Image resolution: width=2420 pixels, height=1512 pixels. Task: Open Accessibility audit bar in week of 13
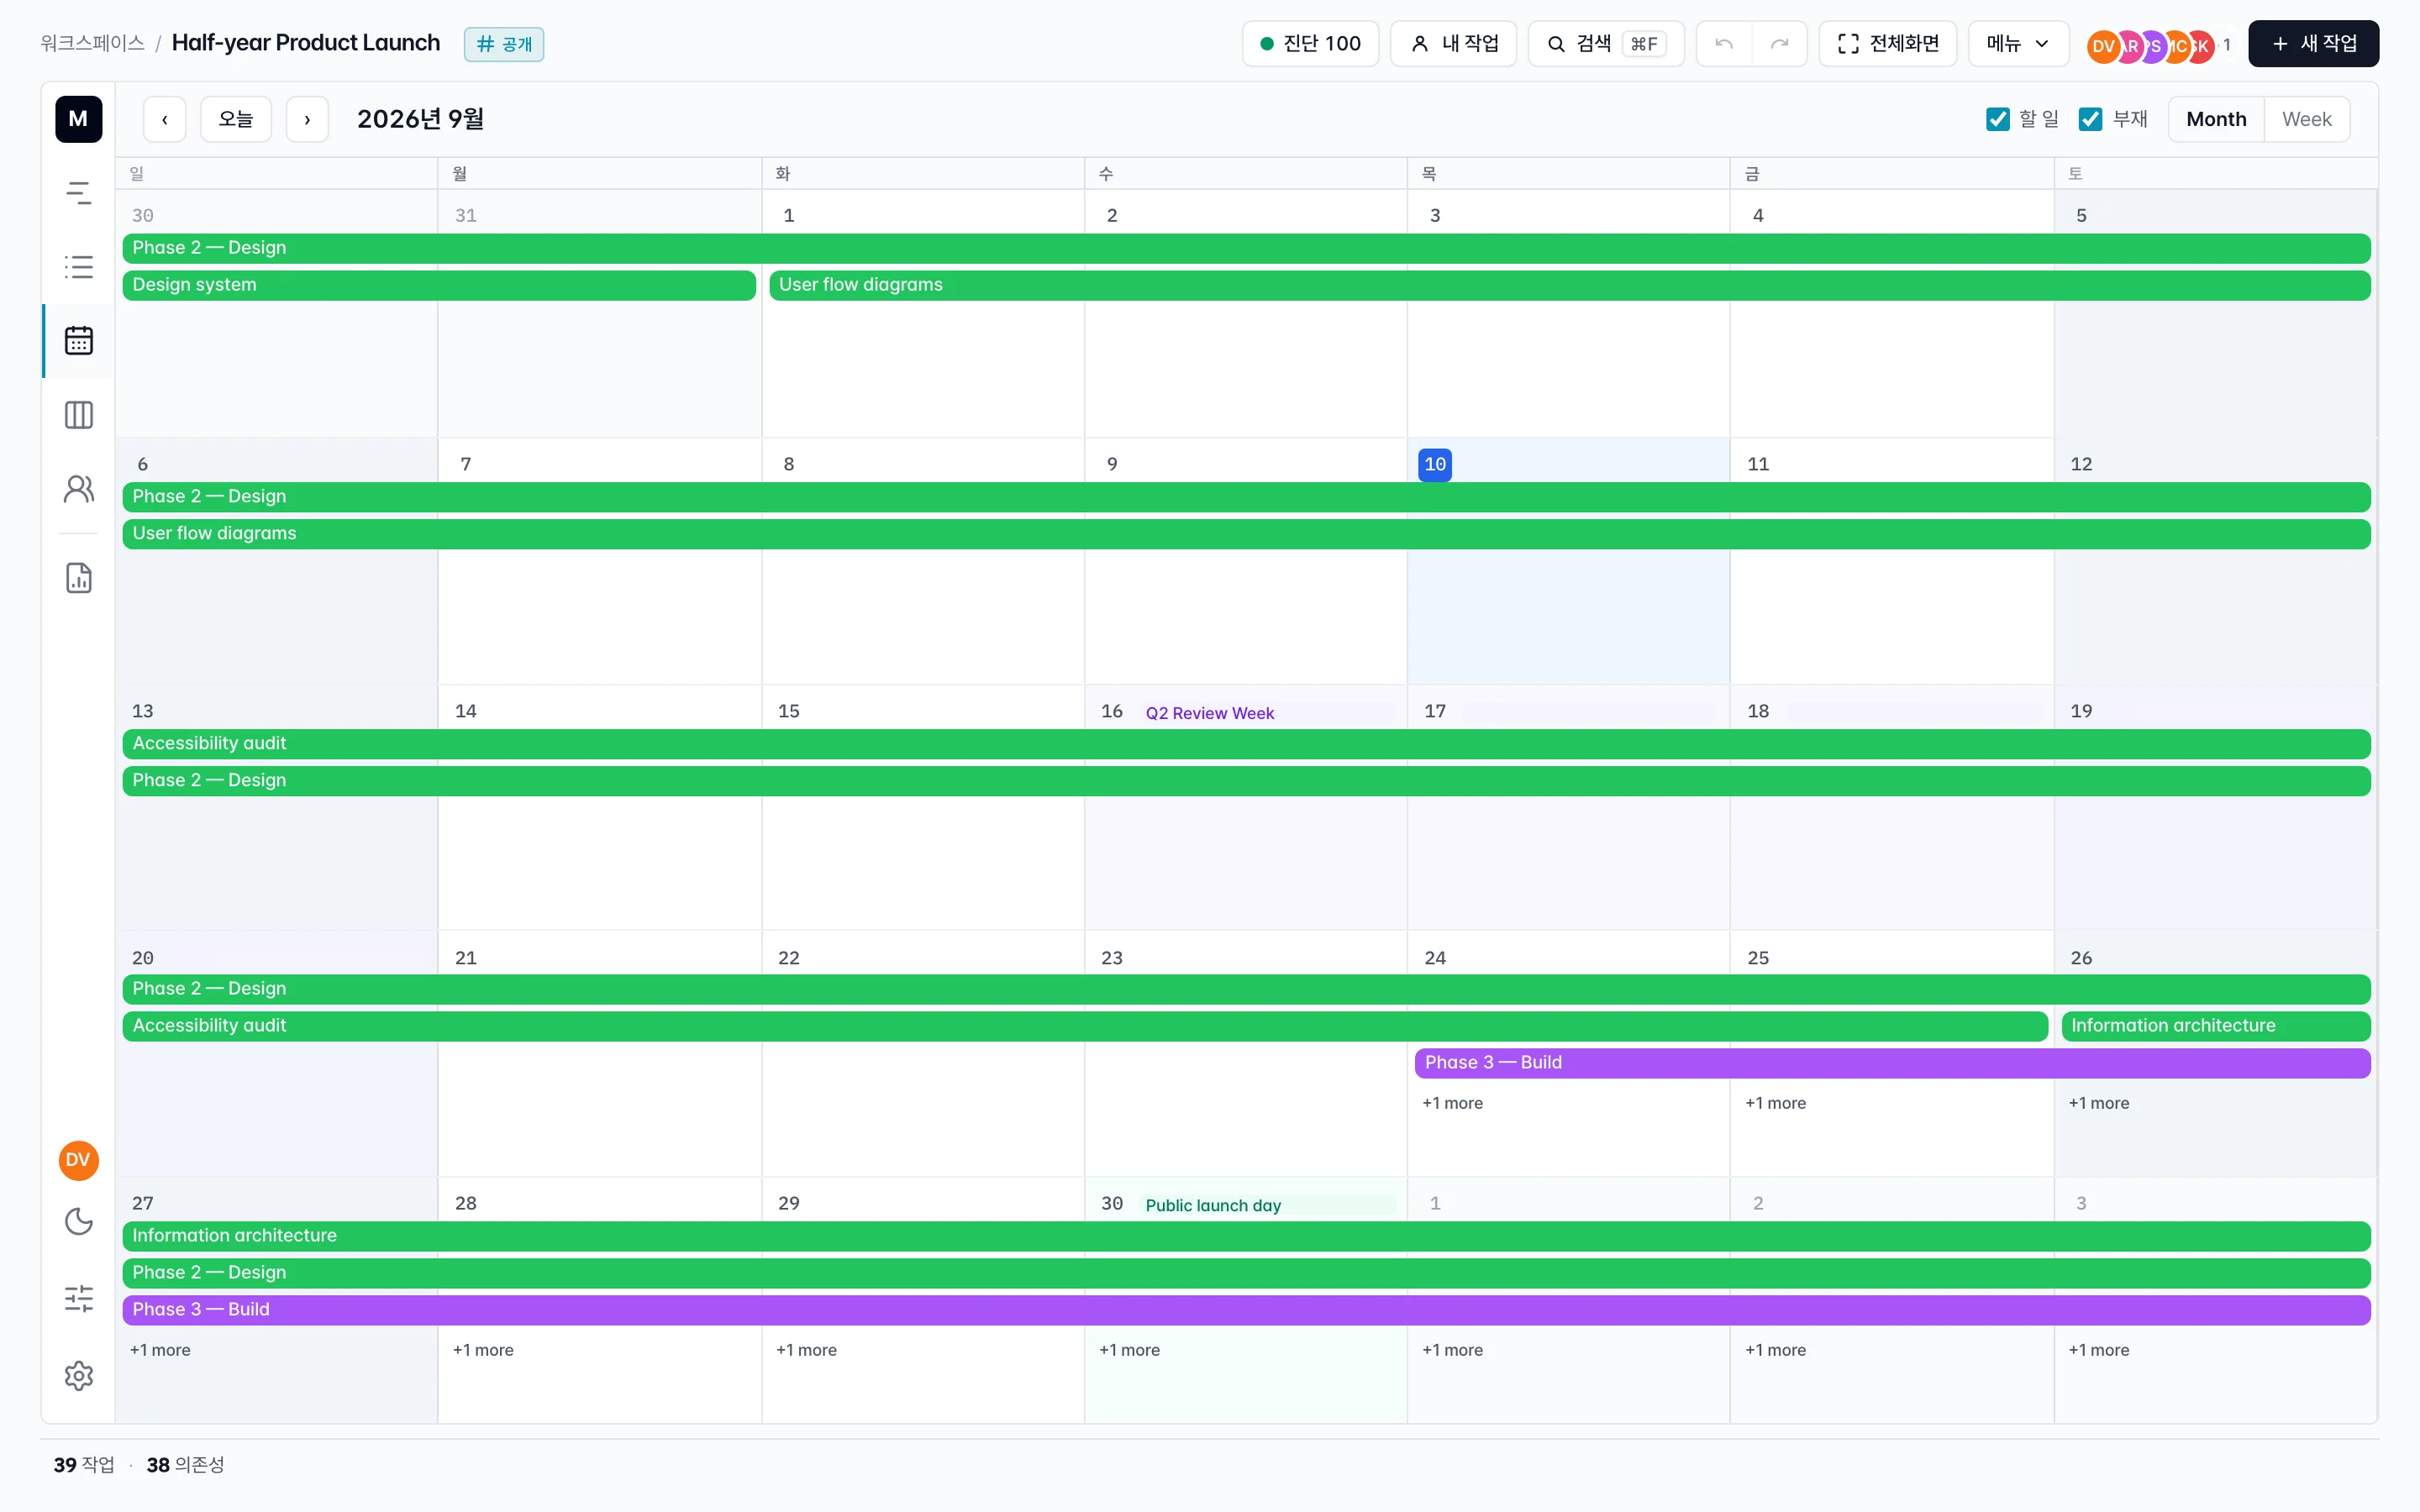(x=1246, y=744)
